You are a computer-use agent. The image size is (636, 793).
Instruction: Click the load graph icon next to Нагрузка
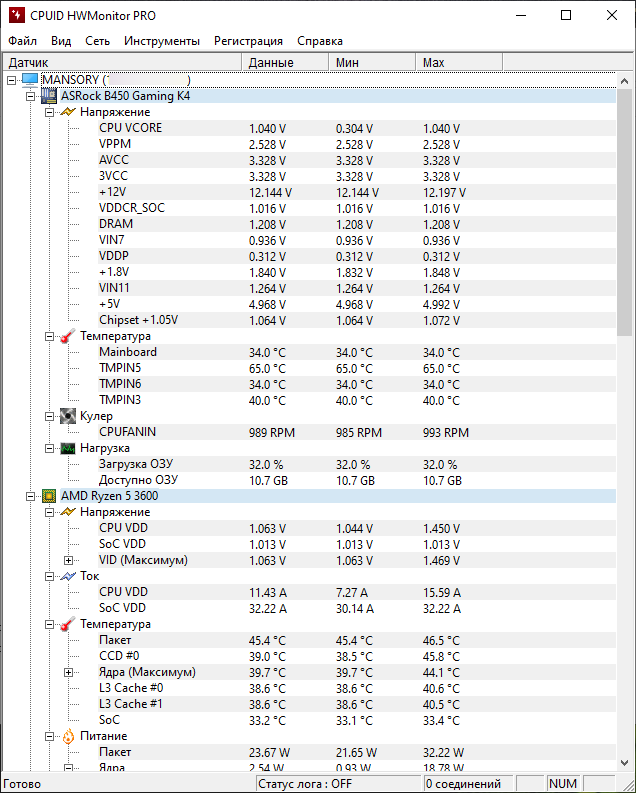tap(68, 448)
